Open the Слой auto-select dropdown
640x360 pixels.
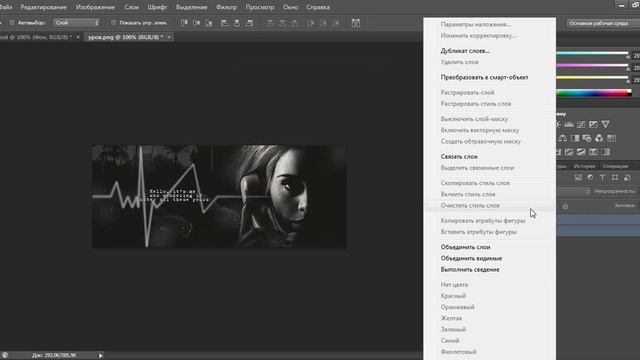coord(77,23)
